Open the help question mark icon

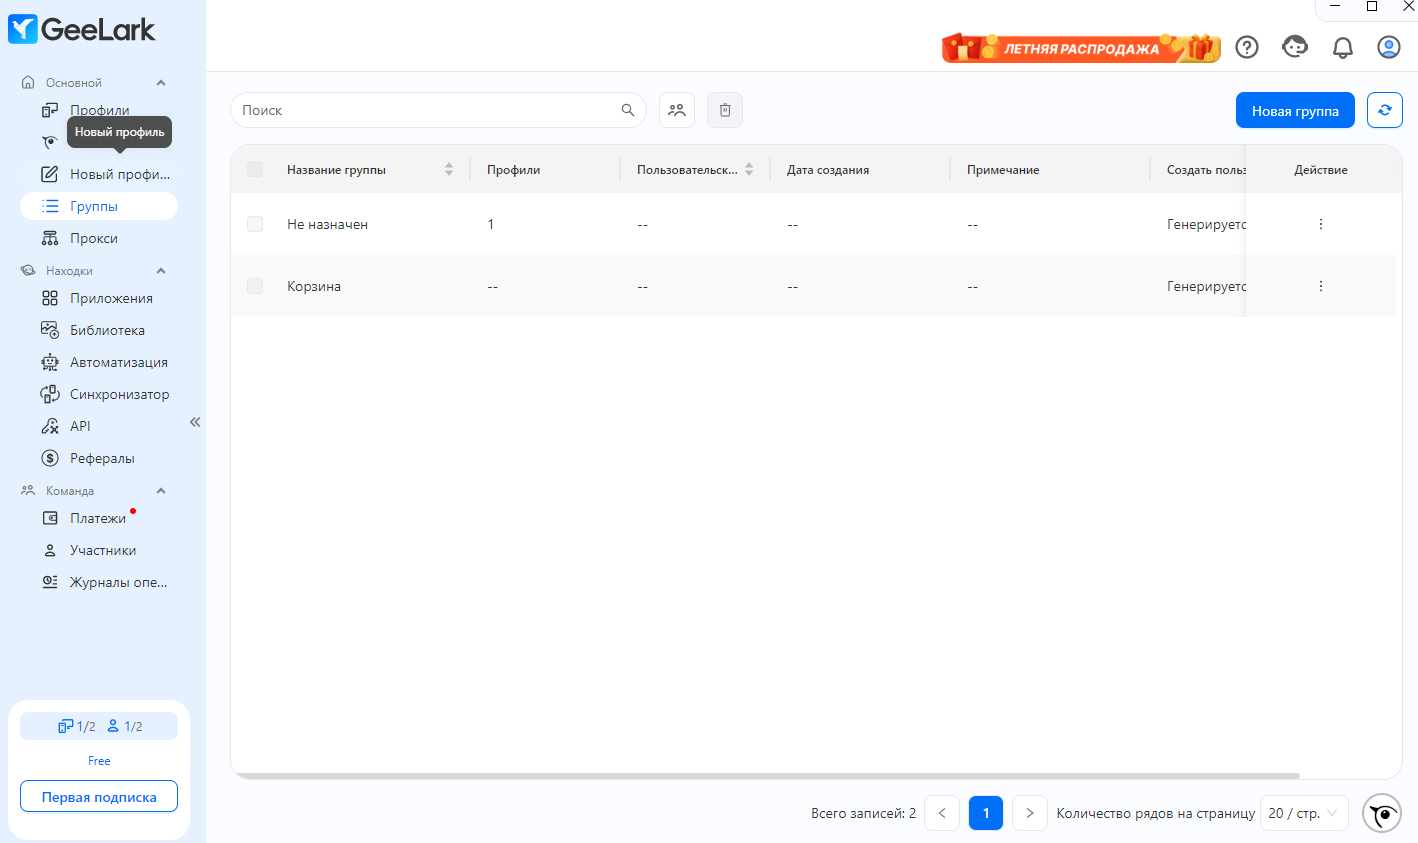click(1247, 47)
